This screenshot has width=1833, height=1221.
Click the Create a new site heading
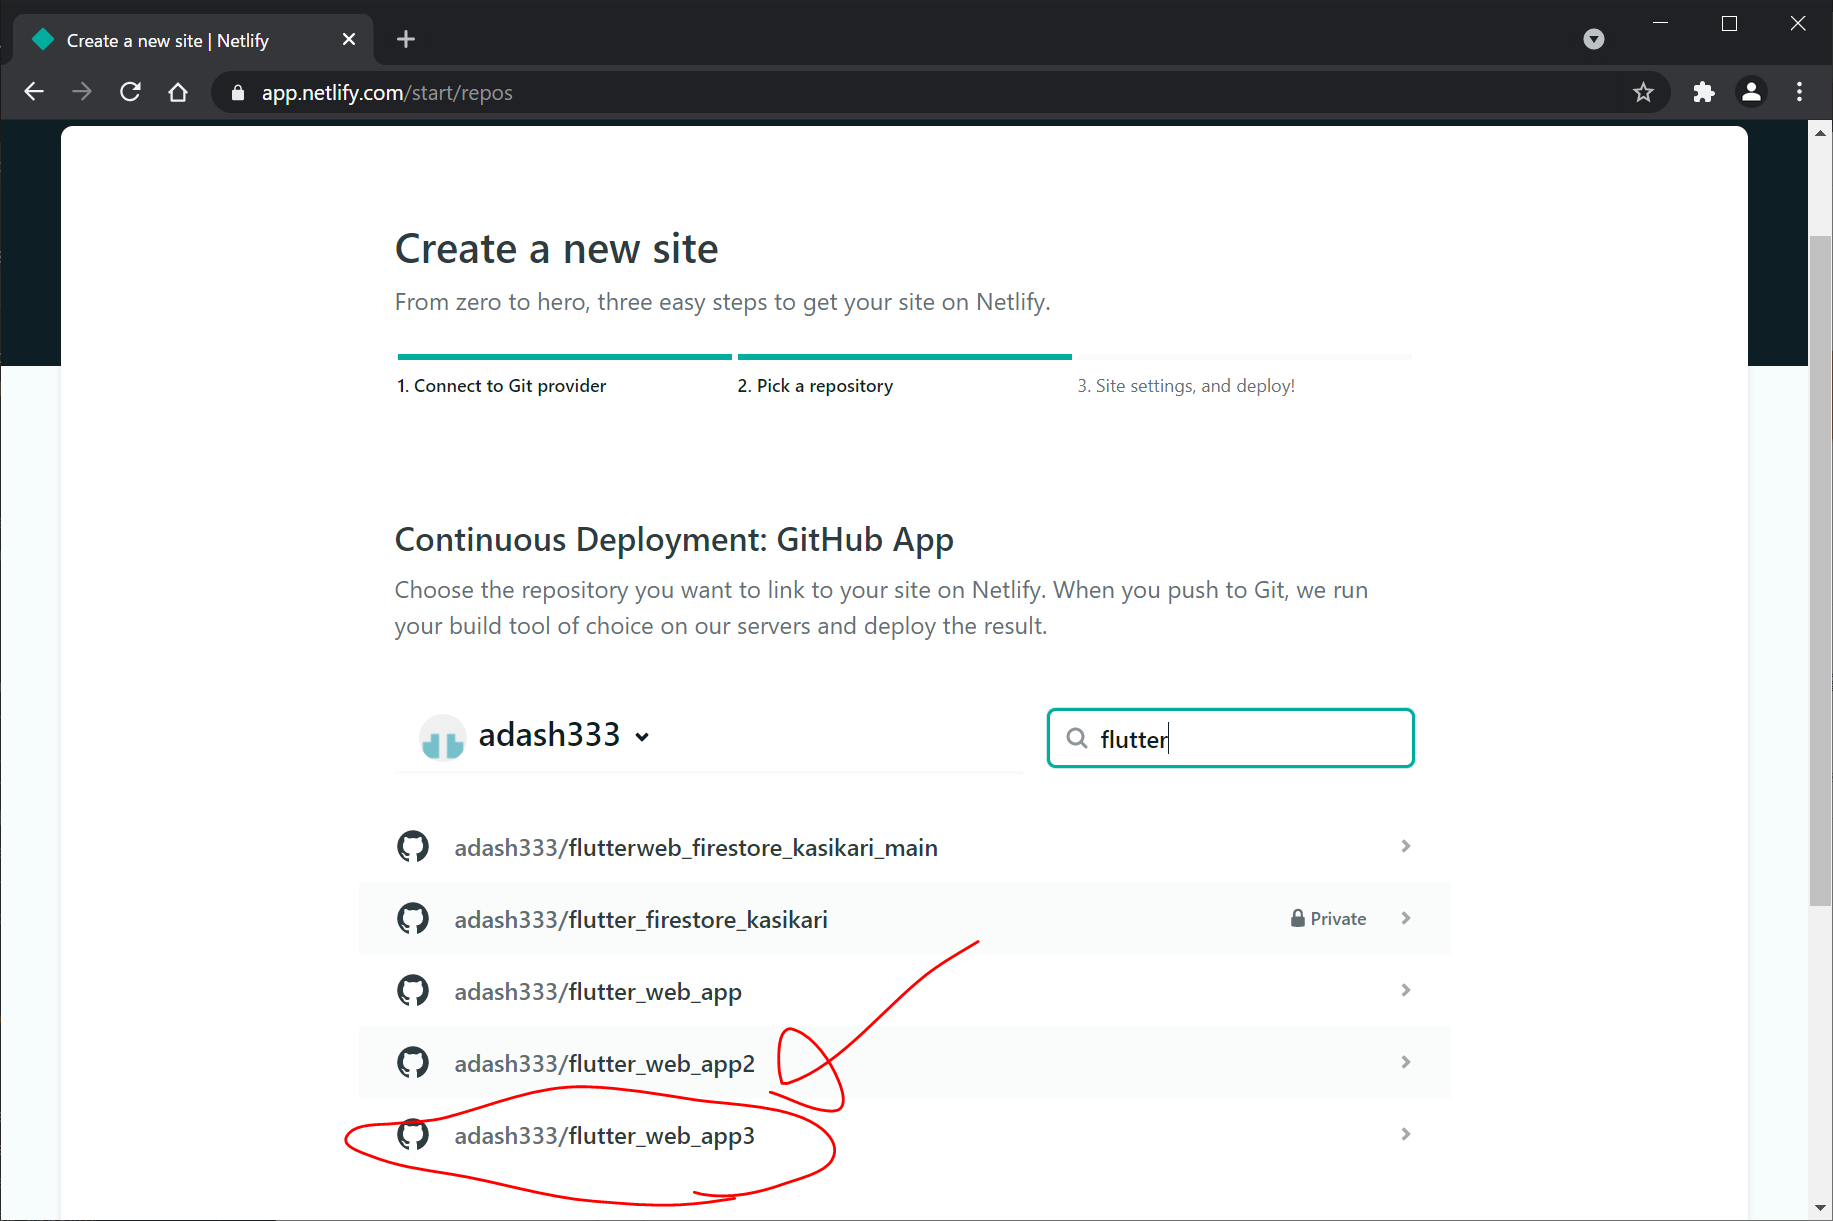click(x=556, y=249)
